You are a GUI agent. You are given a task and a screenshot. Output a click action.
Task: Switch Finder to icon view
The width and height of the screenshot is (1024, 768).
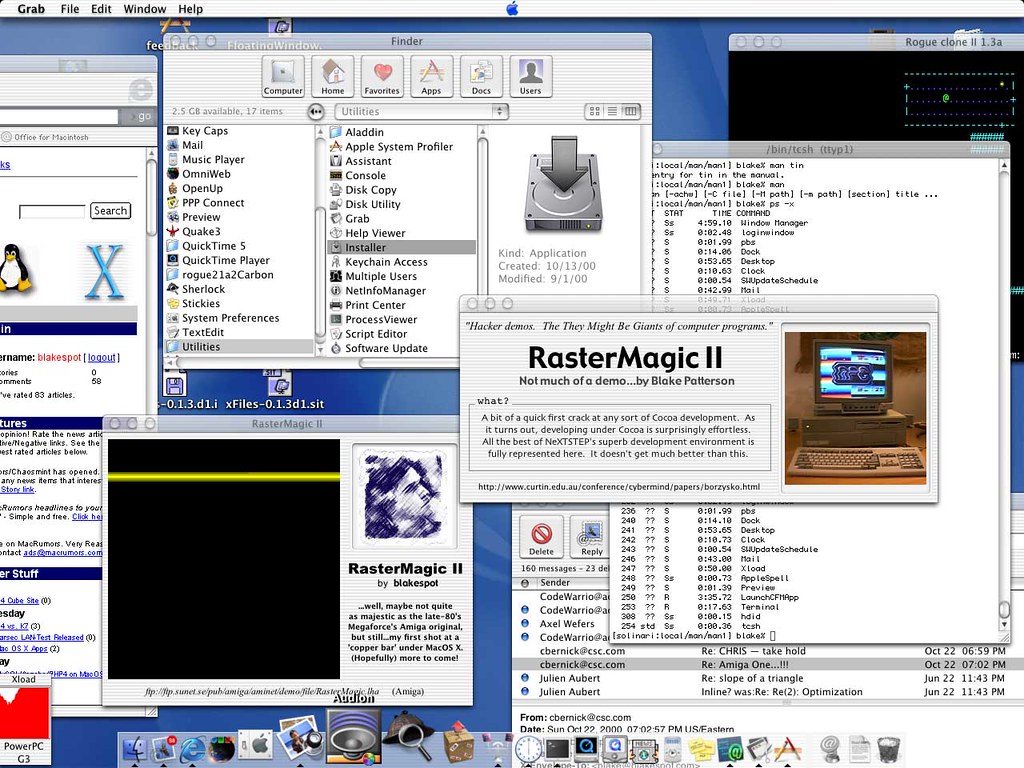coord(594,111)
